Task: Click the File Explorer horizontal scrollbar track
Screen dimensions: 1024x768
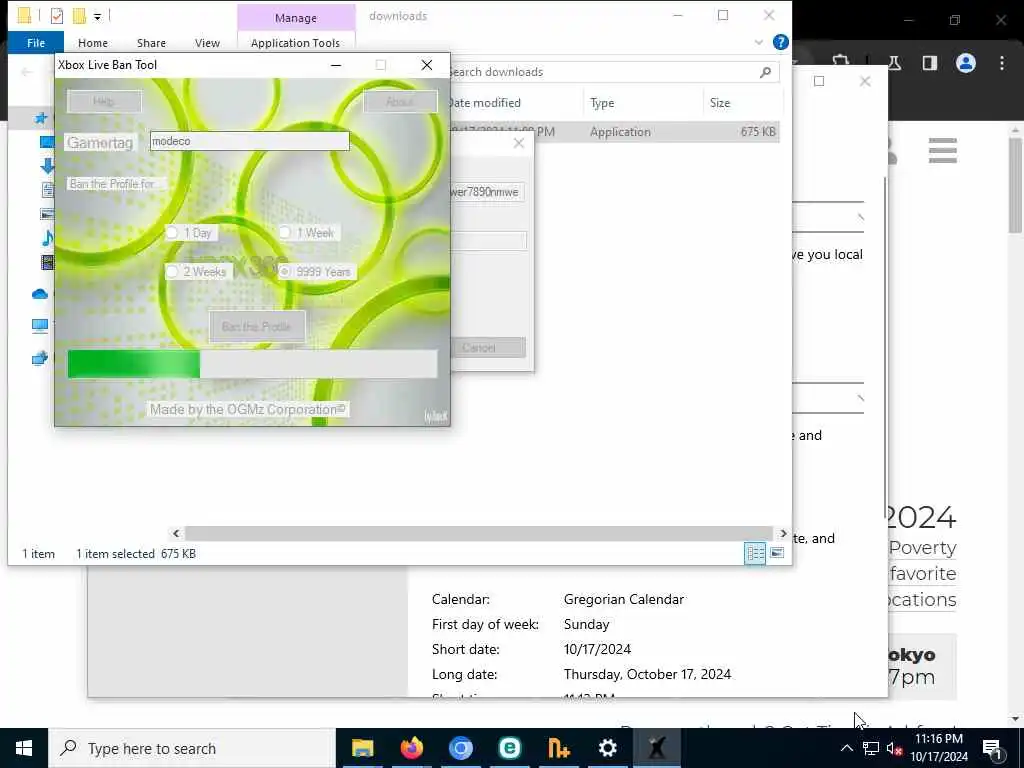Action: [x=479, y=534]
